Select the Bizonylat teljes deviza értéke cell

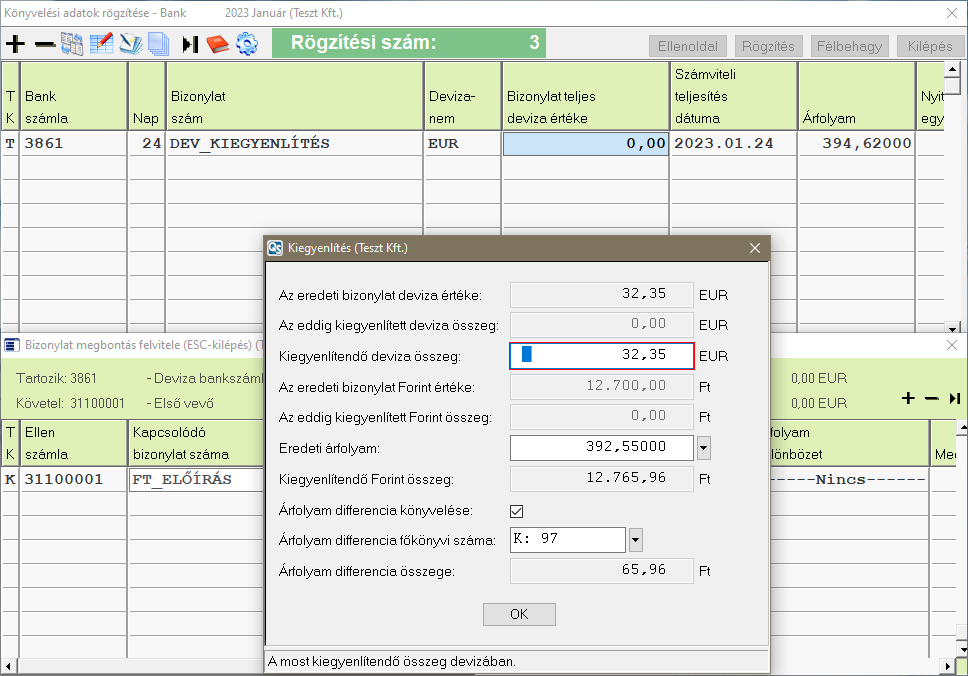pos(585,143)
